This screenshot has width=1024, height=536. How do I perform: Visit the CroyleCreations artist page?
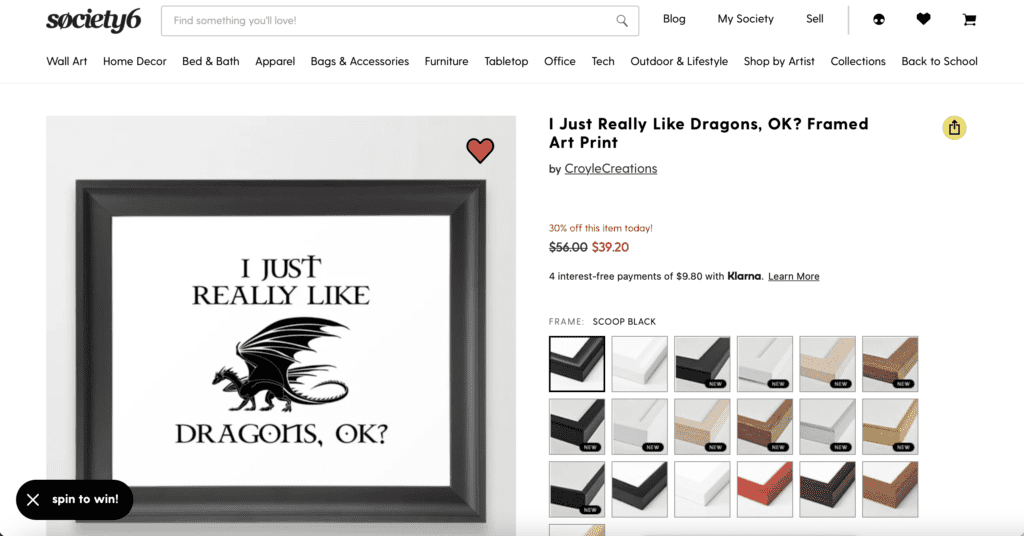(x=611, y=168)
